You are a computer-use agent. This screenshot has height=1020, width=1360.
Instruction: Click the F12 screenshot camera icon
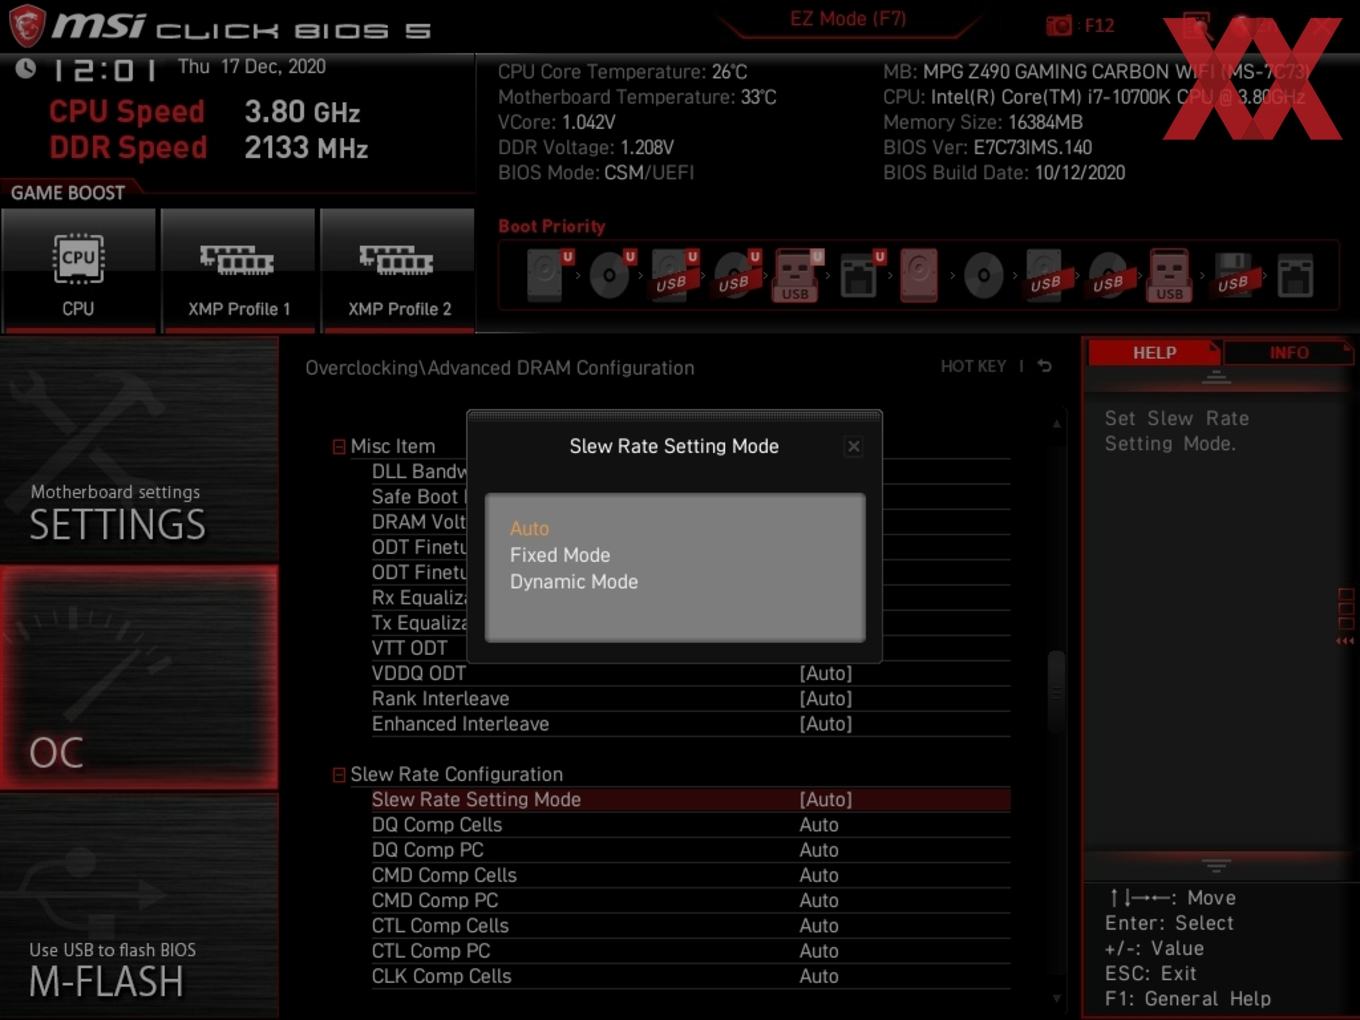(x=1059, y=25)
